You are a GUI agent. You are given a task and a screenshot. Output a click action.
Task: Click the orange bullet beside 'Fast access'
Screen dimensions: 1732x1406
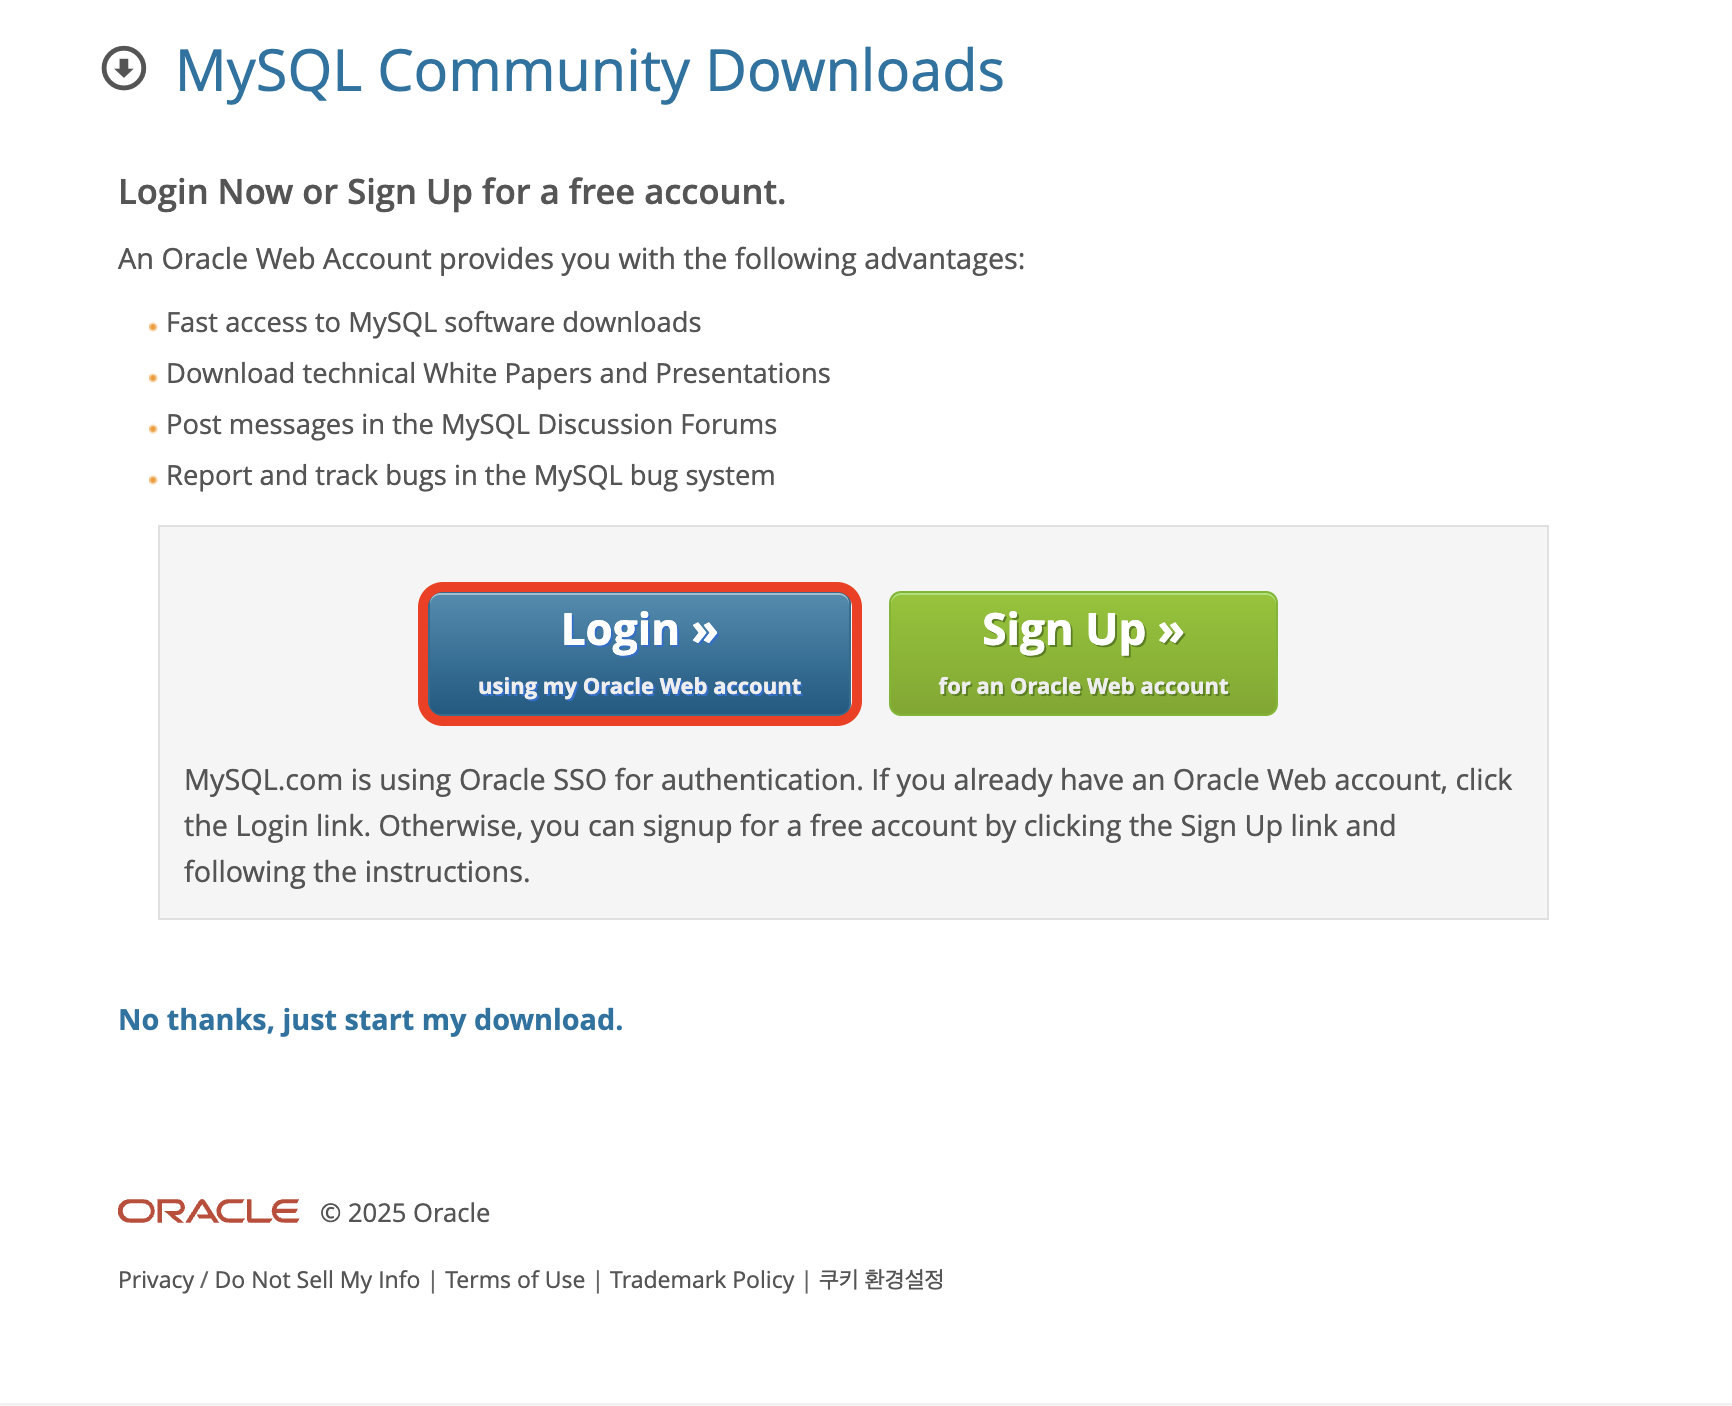[x=153, y=327]
